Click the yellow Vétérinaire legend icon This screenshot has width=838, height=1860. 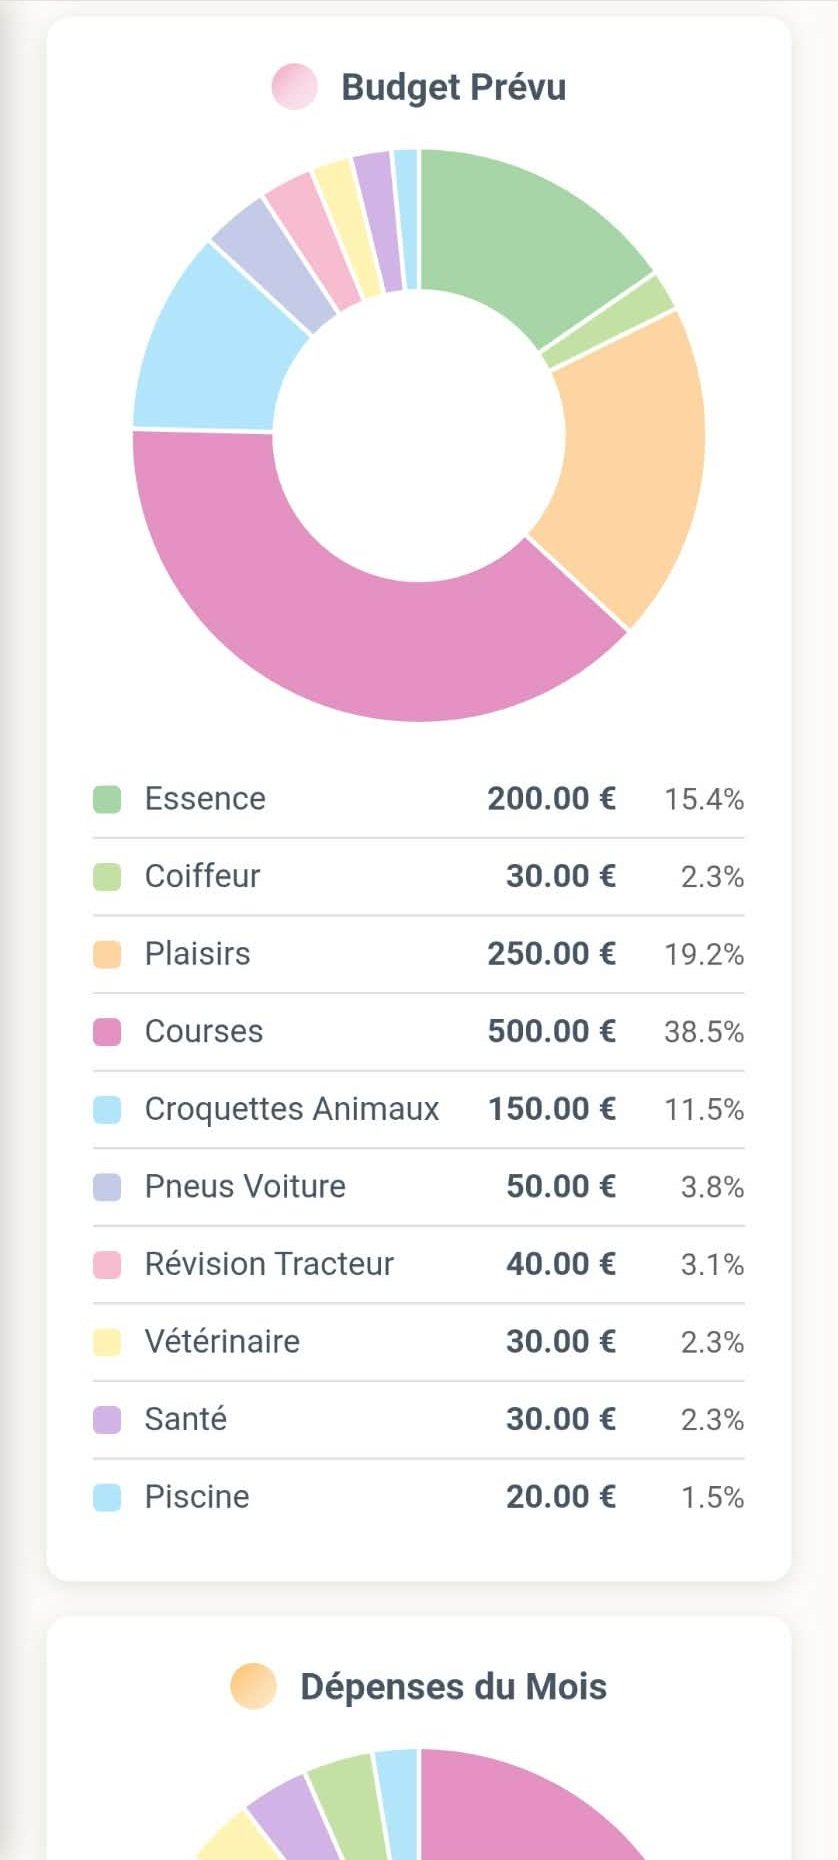tap(107, 1341)
